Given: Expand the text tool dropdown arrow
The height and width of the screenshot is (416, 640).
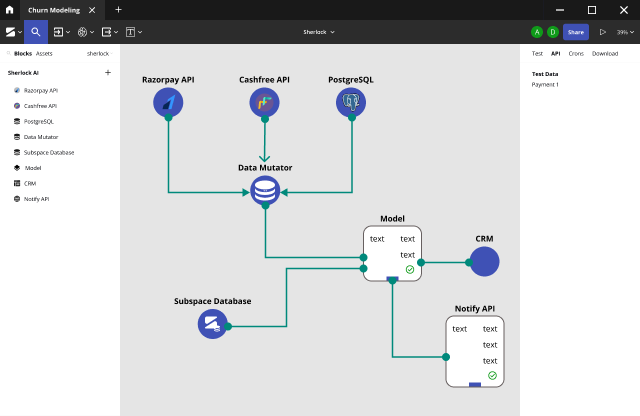Looking at the screenshot, I should pos(140,32).
